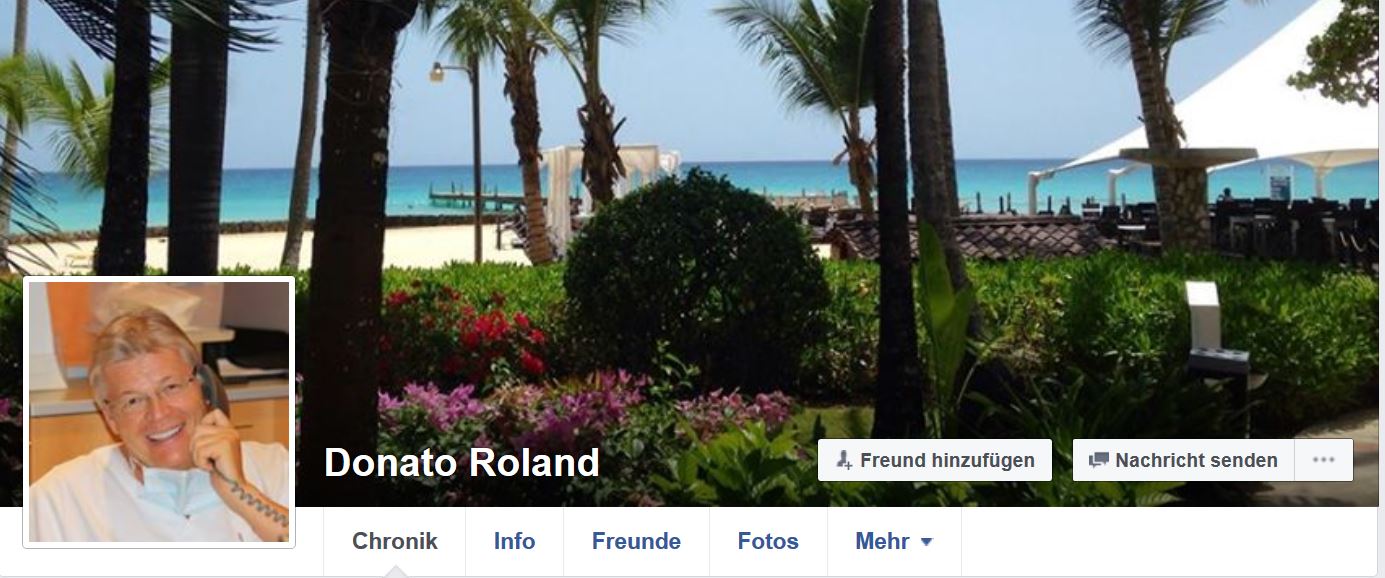Click the Freund hinzufügen button text
Image resolution: width=1385 pixels, height=578 pixels.
click(x=947, y=461)
